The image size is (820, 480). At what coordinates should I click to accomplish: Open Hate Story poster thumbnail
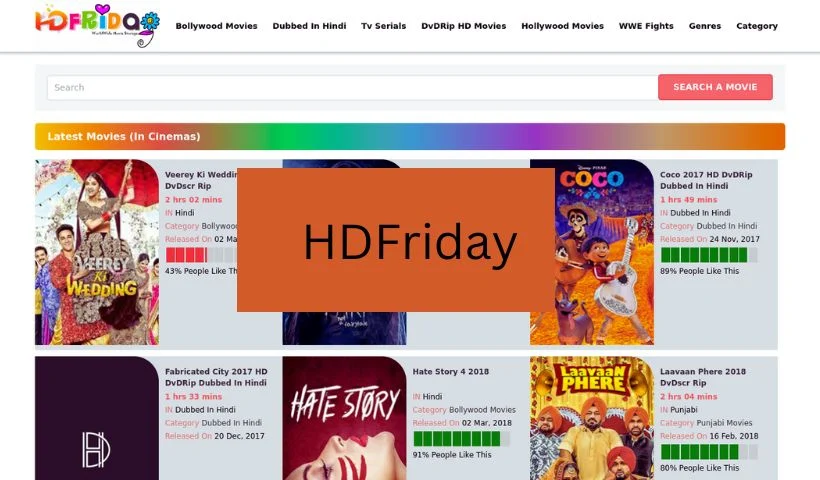click(344, 418)
